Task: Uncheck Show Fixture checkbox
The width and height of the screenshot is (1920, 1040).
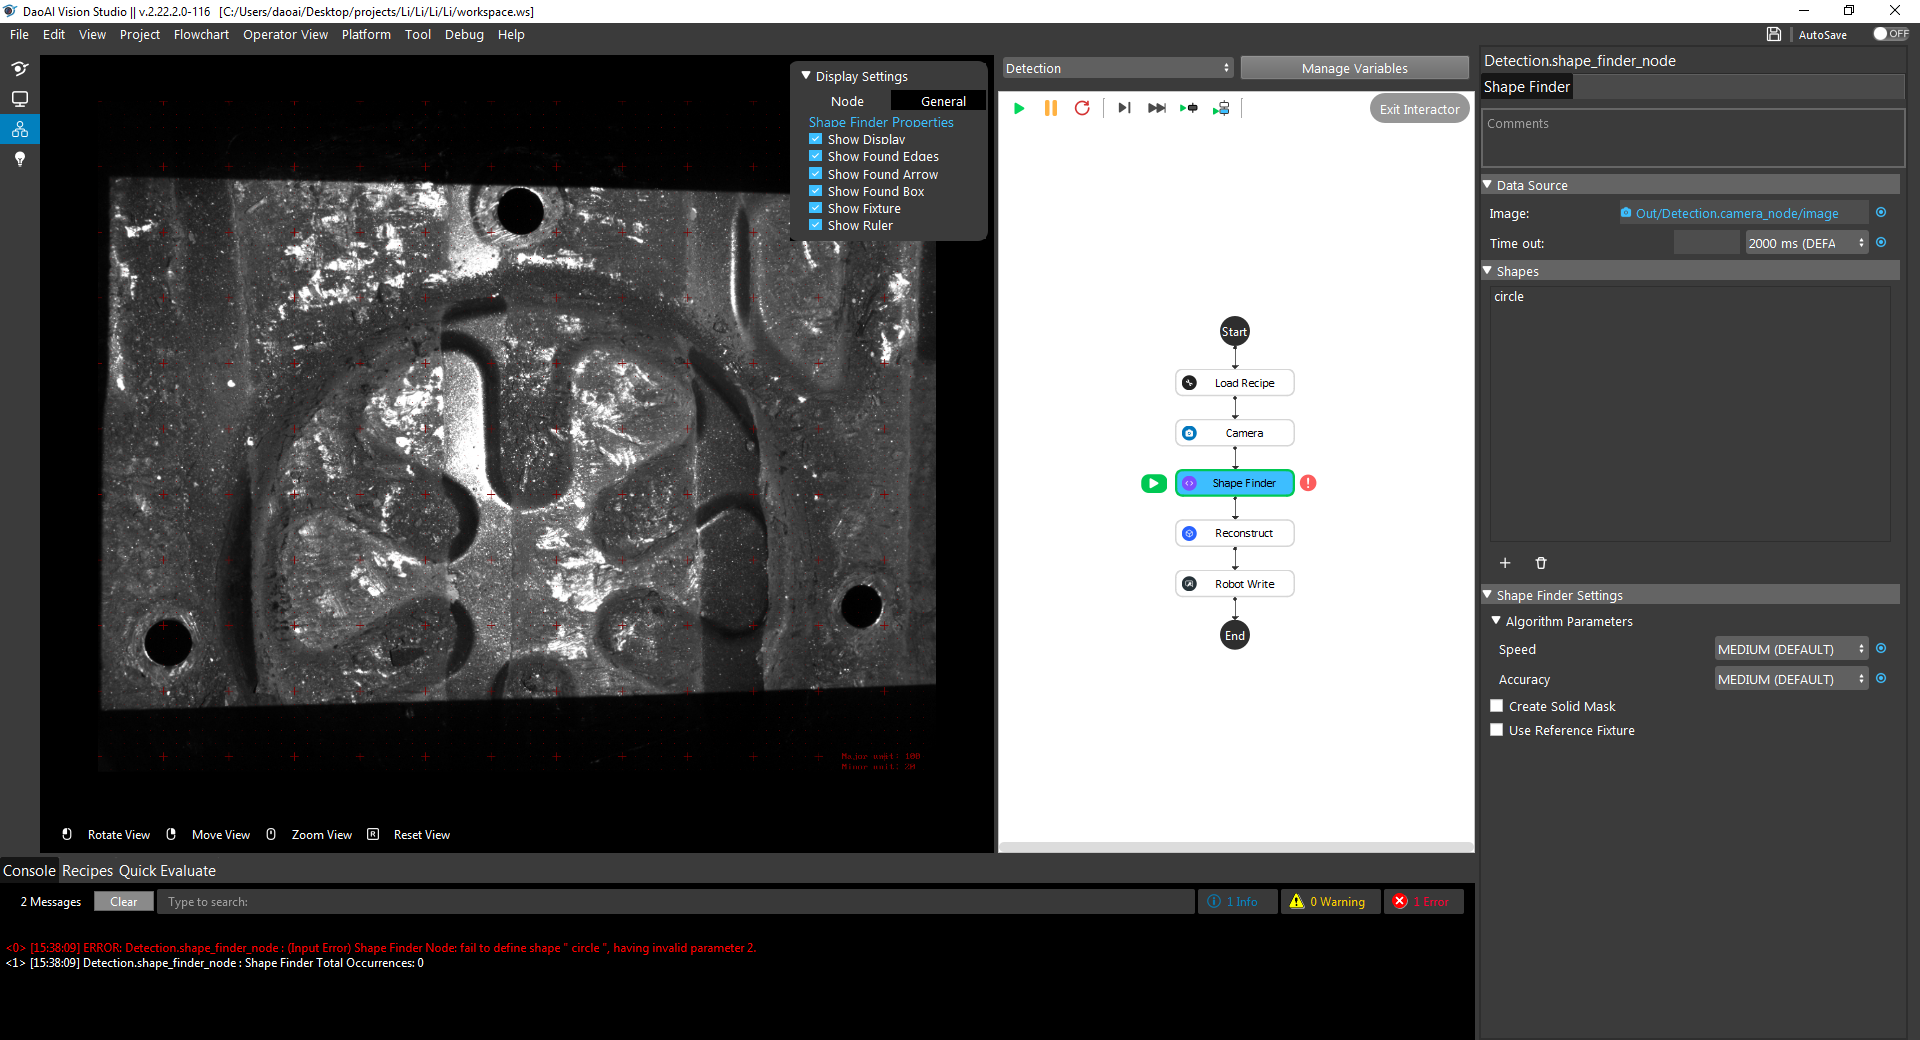Action: pos(815,208)
